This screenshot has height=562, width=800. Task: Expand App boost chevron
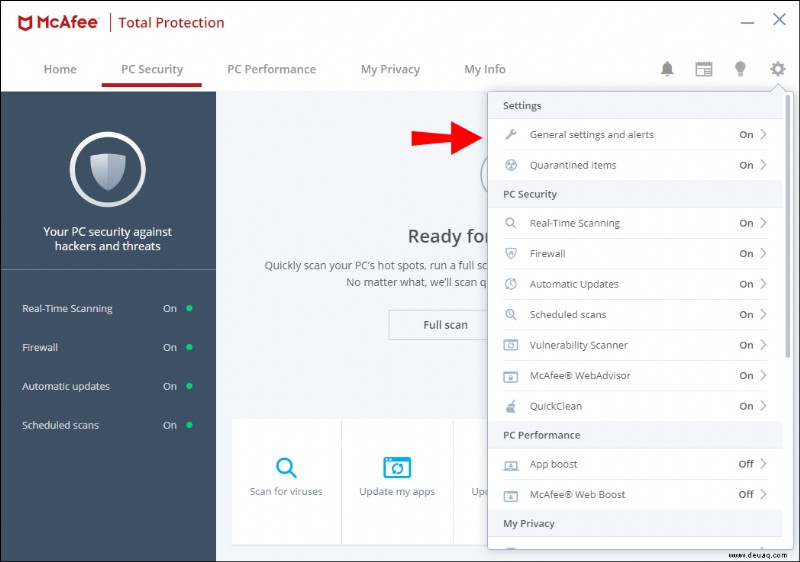coord(763,464)
